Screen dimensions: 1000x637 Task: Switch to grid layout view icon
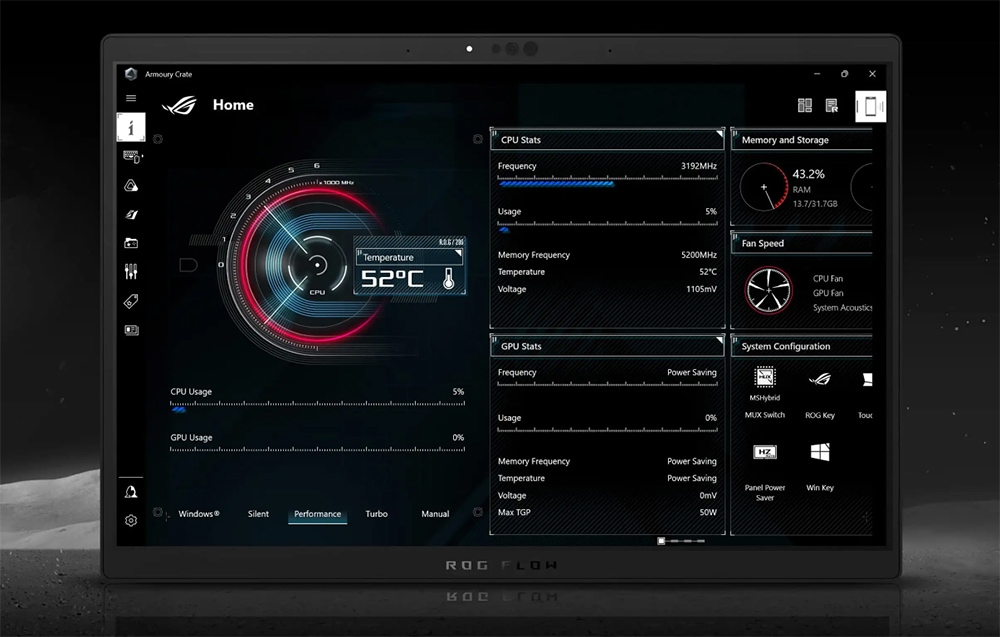pos(805,105)
